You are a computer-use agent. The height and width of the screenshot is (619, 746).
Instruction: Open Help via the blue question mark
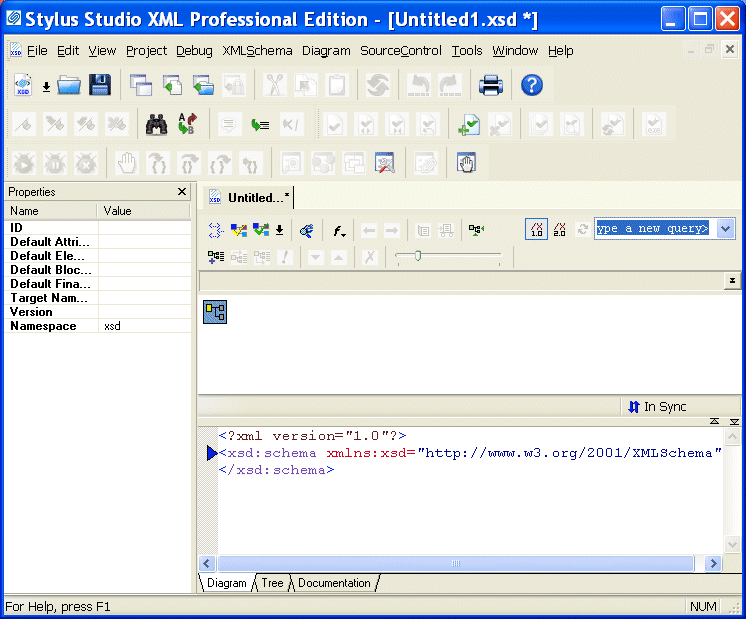tap(531, 85)
